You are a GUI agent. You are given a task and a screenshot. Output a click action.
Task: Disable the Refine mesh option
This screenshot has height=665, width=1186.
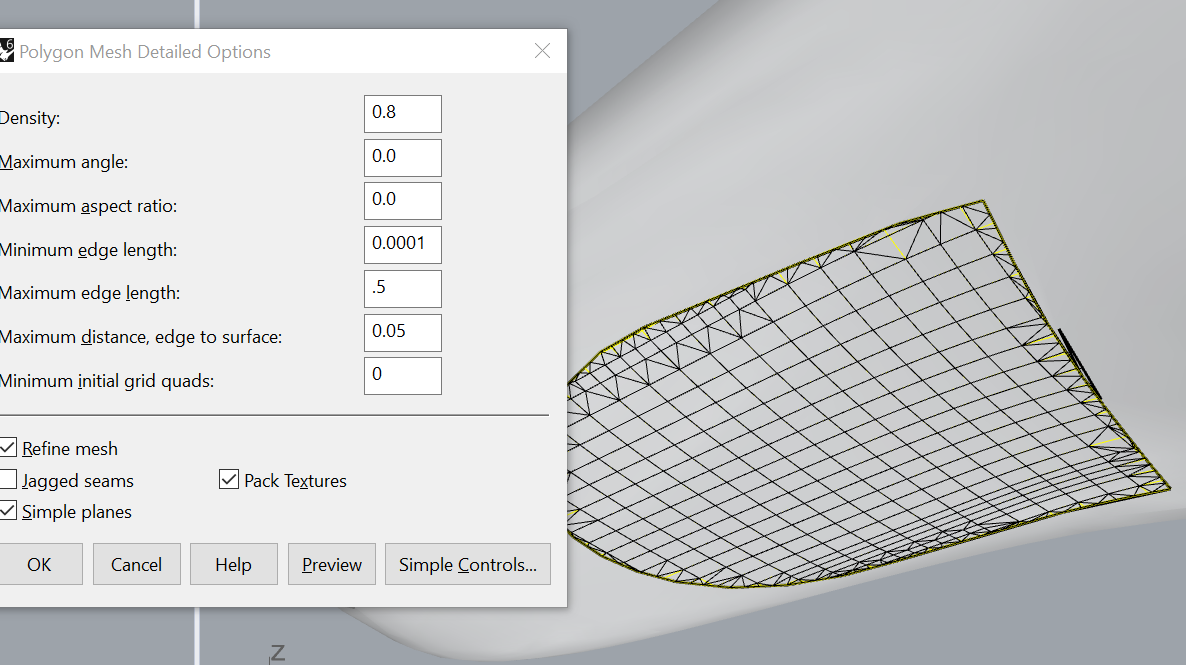tap(8, 447)
